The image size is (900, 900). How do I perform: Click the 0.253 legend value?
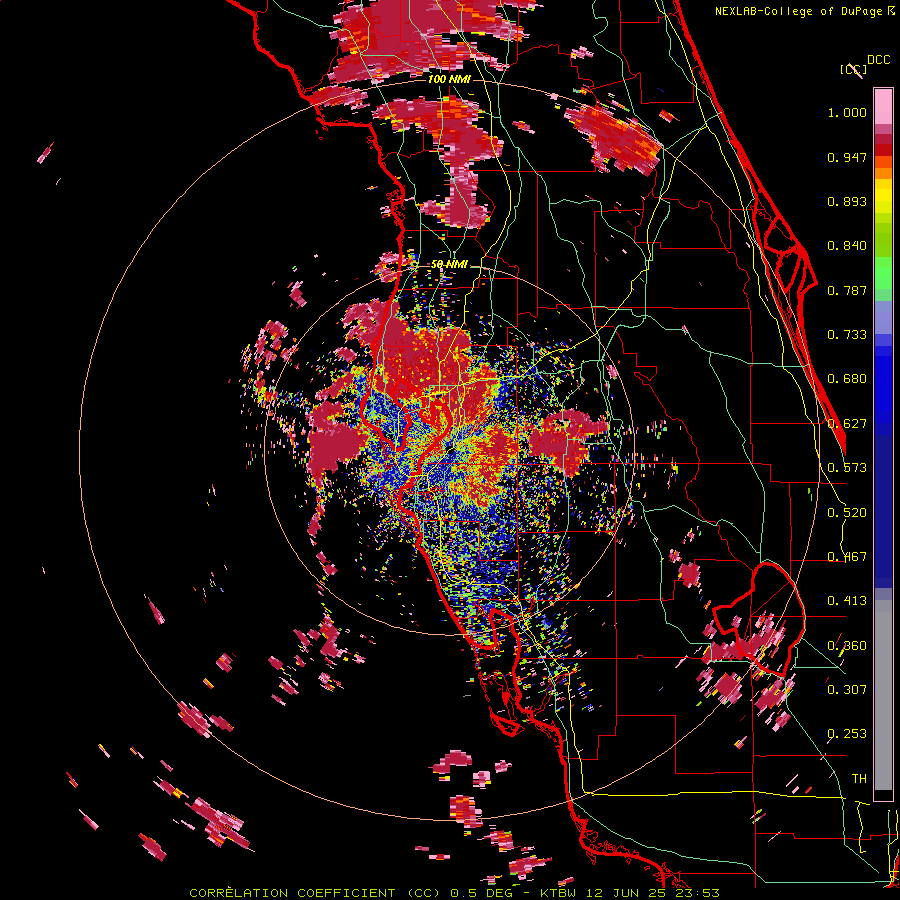pyautogui.click(x=847, y=734)
